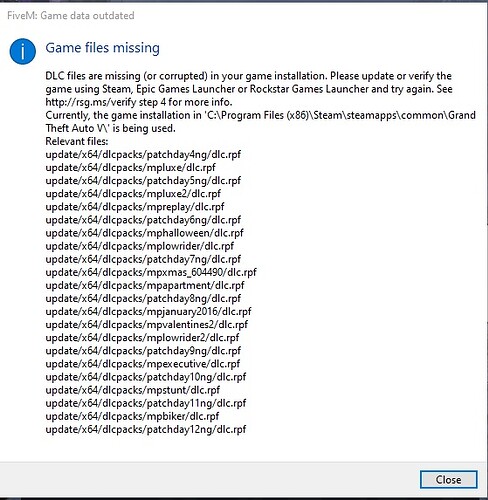The image size is (488, 500).
Task: Click the mpstunt/dlc.rpf file path
Action: pyautogui.click(x=133, y=390)
